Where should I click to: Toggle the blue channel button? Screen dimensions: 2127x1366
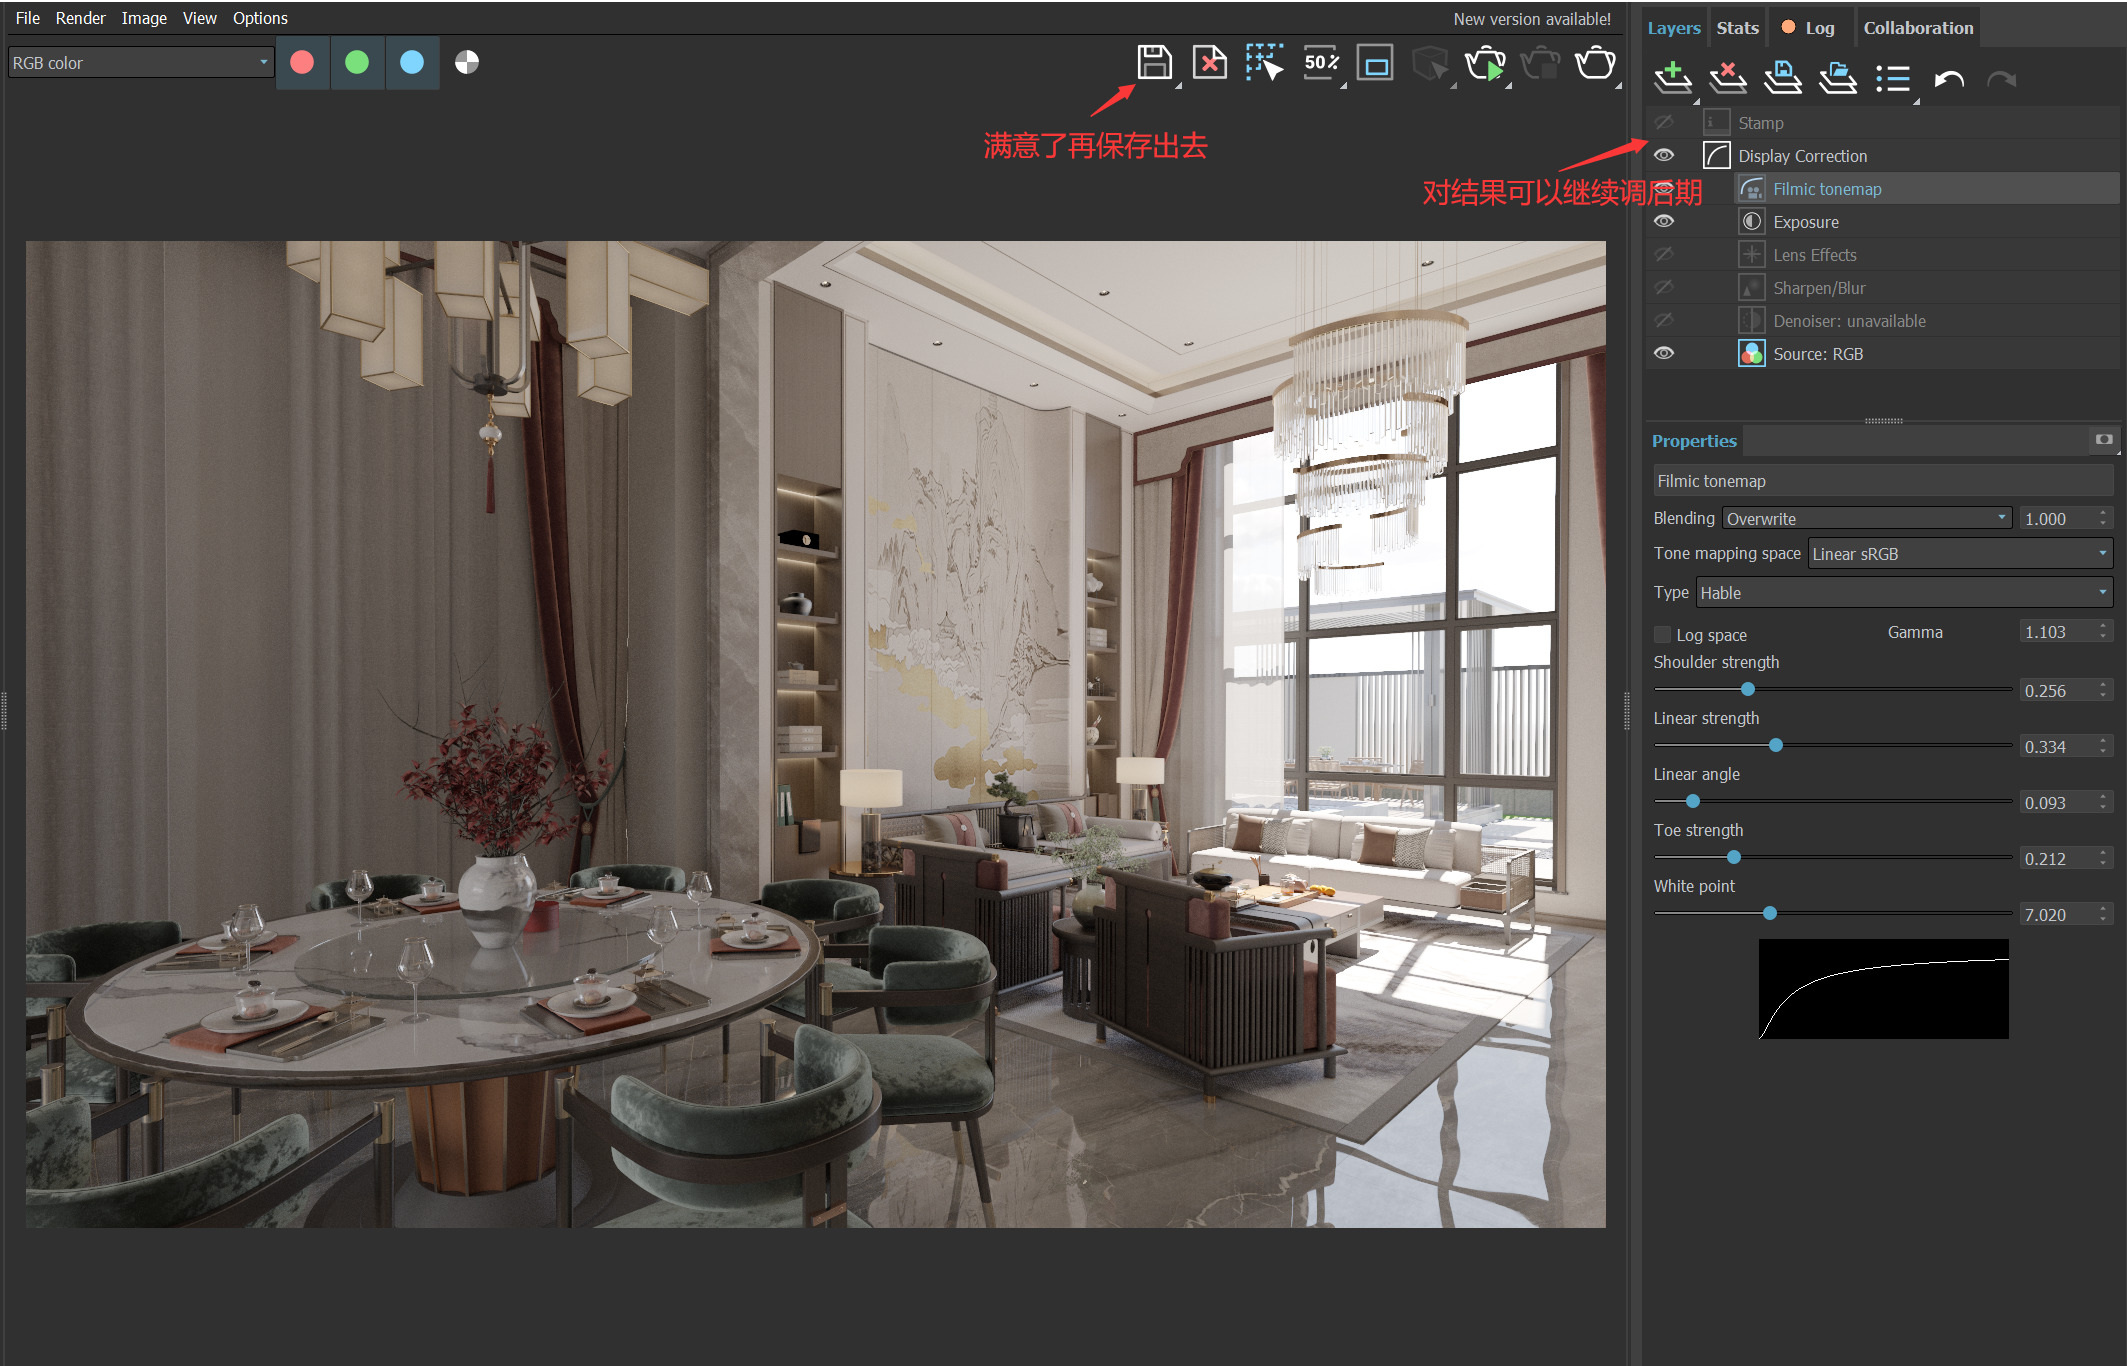tap(412, 63)
